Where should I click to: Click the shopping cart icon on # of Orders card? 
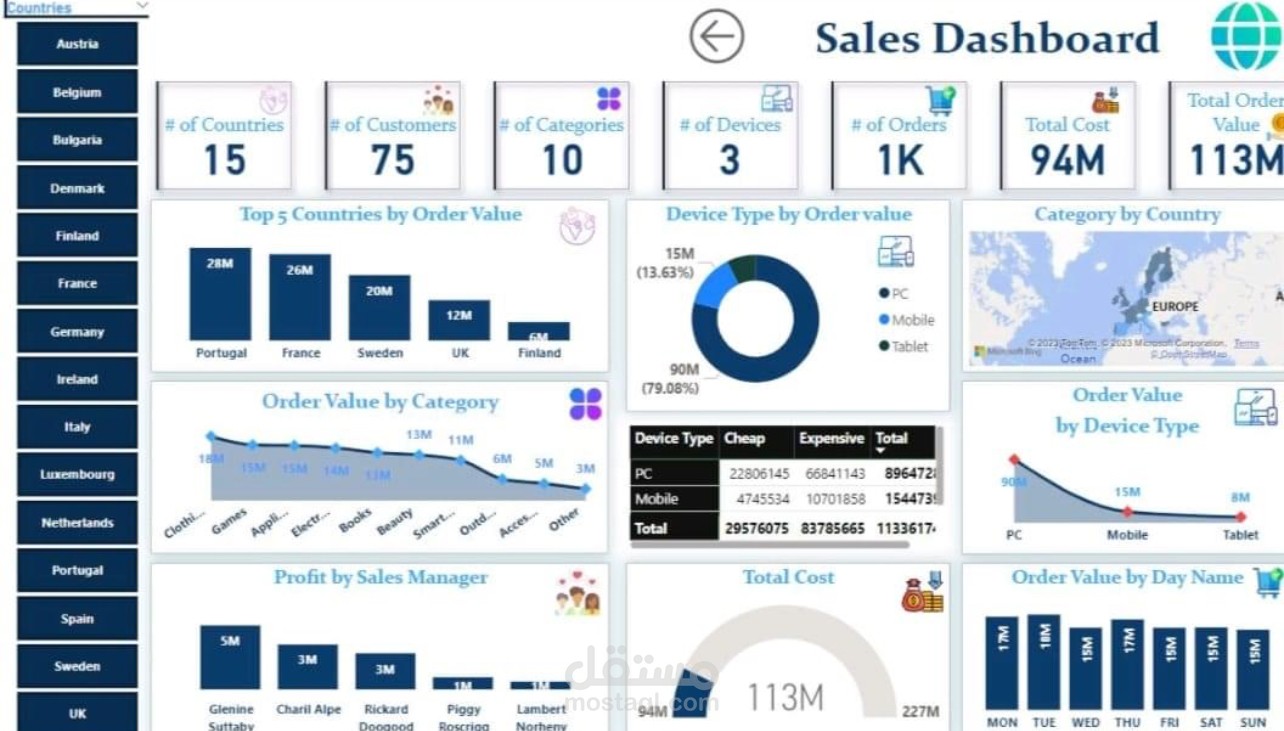tap(941, 100)
